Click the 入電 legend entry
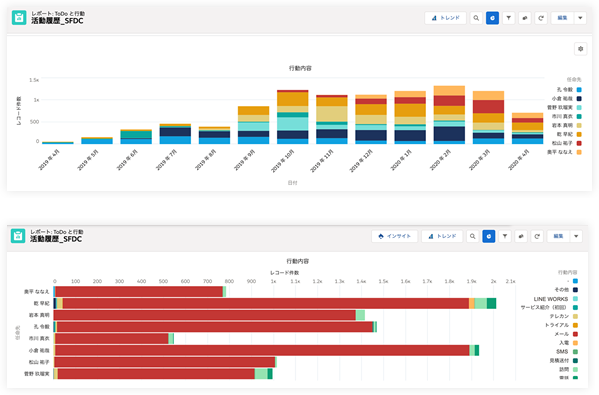Viewport: 599px width, 395px height. tap(568, 343)
